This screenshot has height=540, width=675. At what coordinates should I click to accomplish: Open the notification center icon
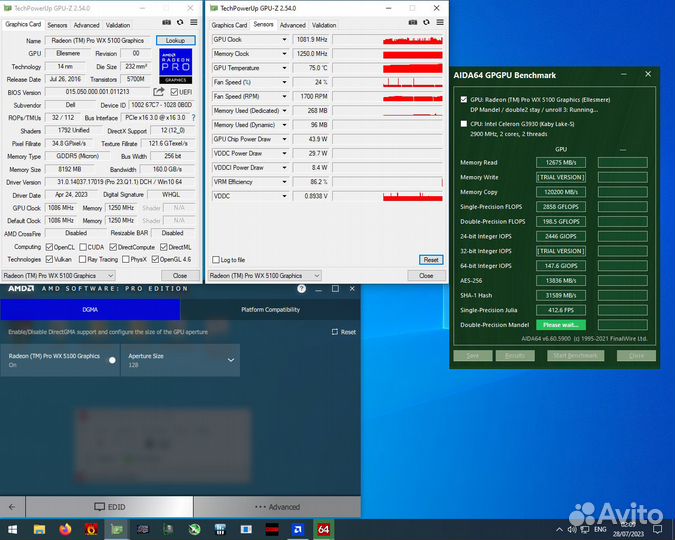[x=657, y=529]
